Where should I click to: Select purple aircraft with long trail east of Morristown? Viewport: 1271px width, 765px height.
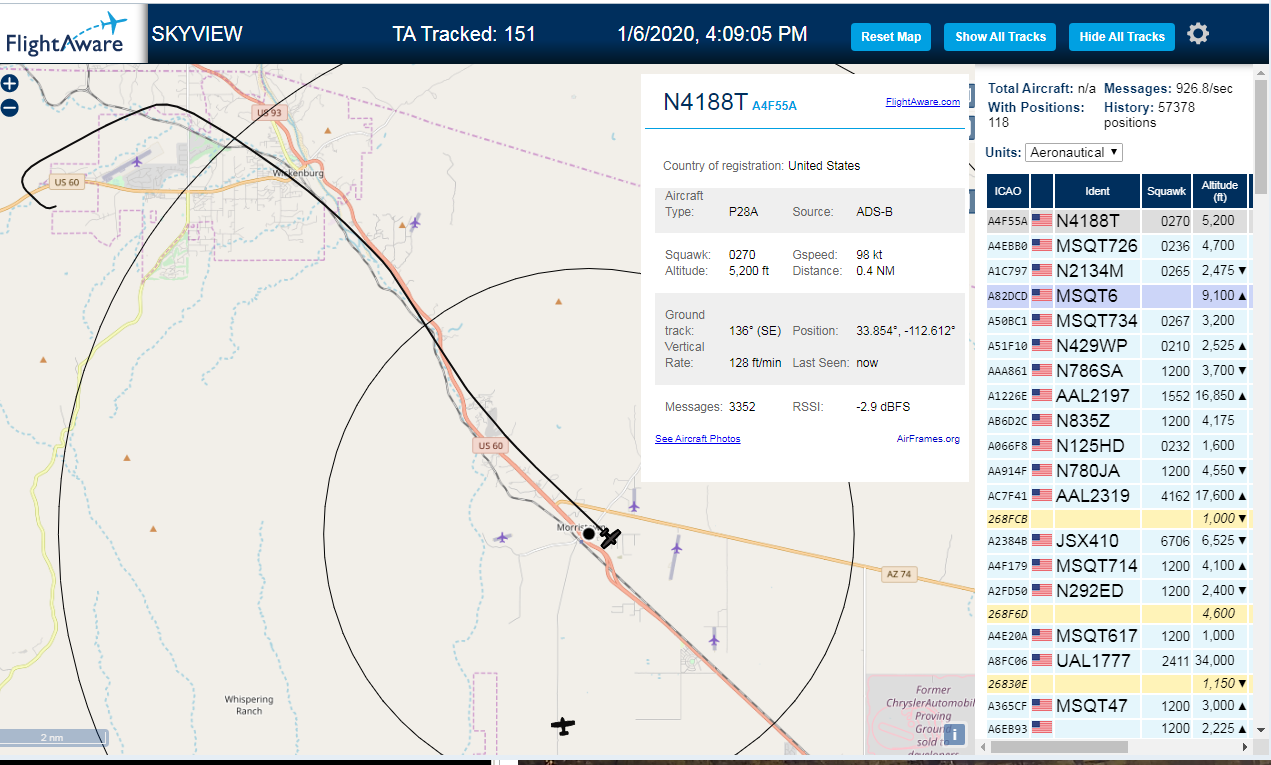point(677,546)
